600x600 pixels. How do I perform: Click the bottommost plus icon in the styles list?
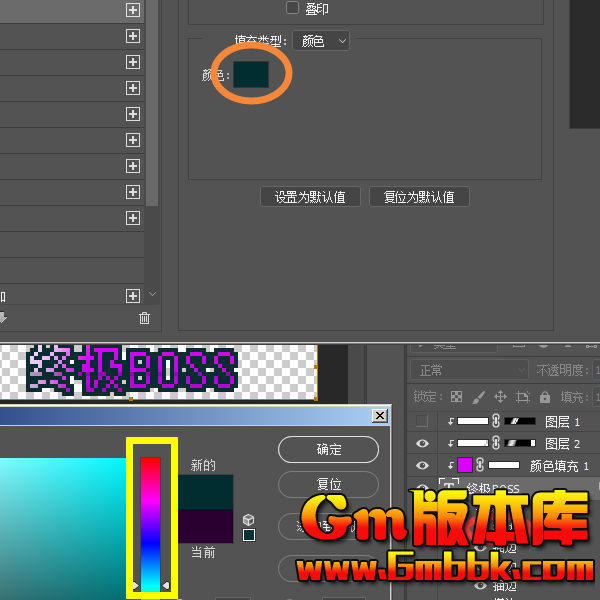[133, 296]
